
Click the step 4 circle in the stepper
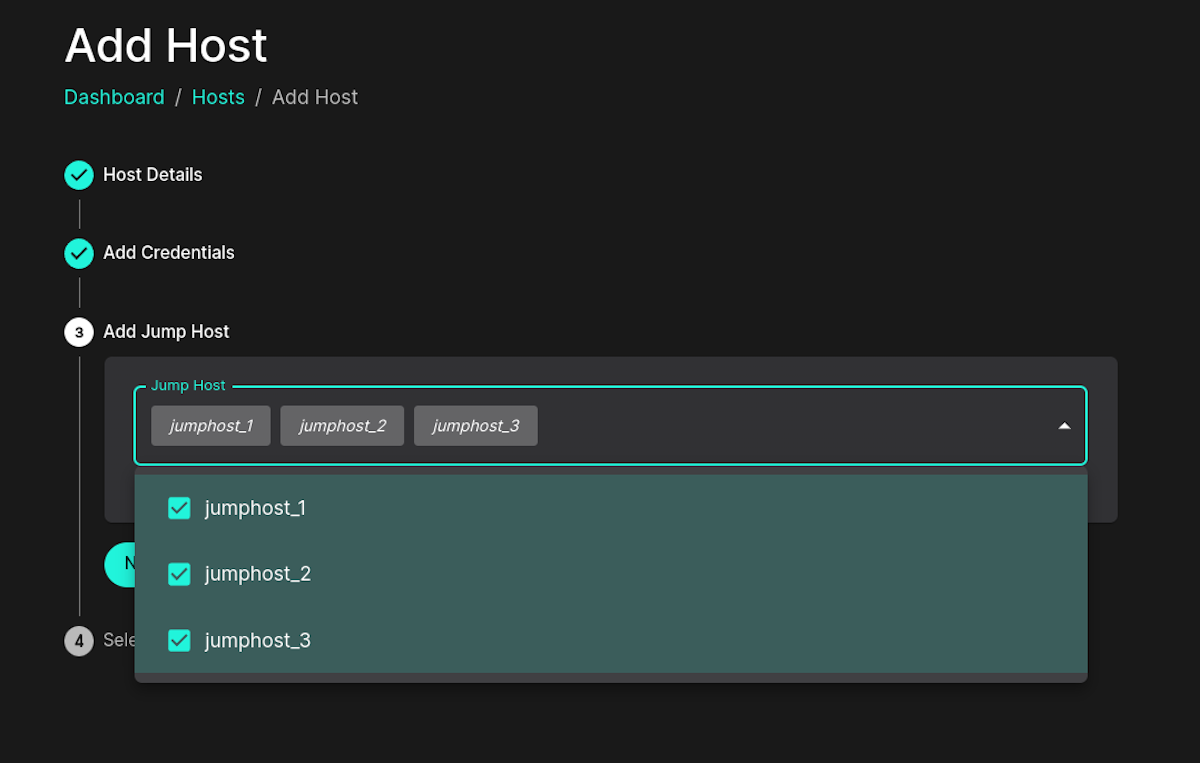78,641
